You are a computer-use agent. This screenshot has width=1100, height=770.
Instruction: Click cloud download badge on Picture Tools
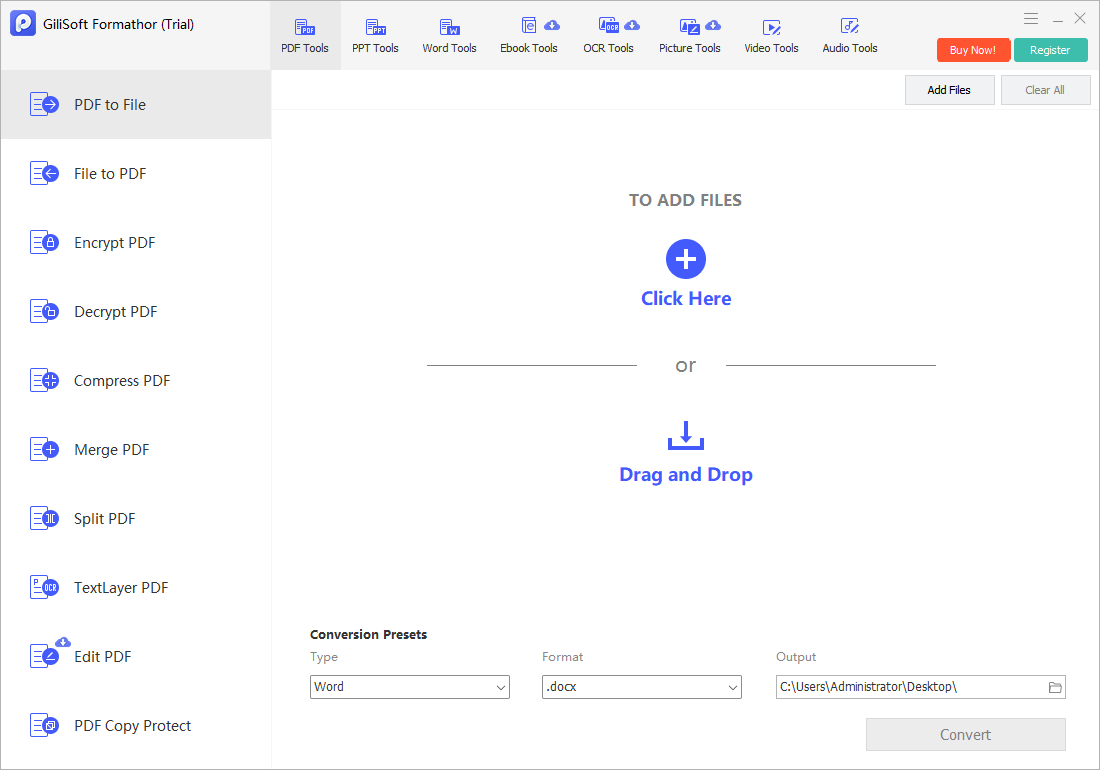click(x=713, y=25)
